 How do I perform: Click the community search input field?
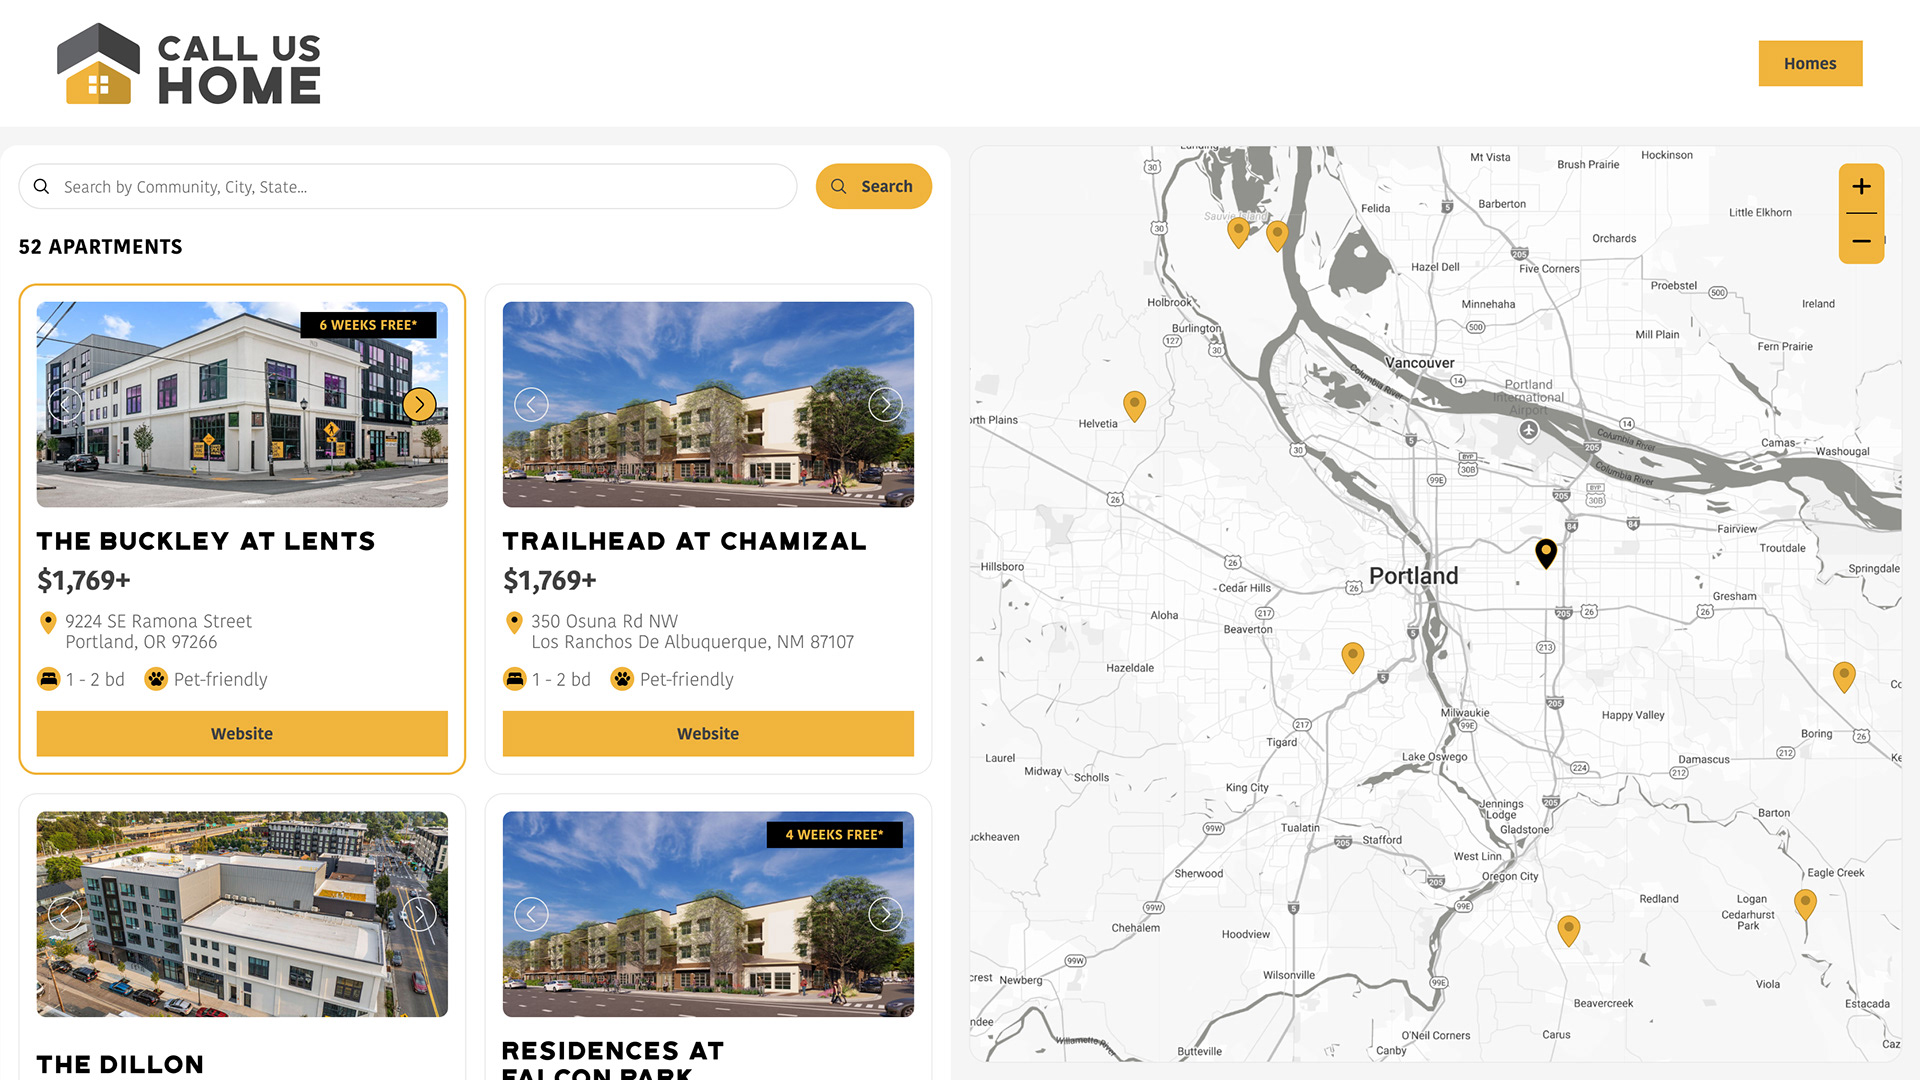click(x=420, y=187)
